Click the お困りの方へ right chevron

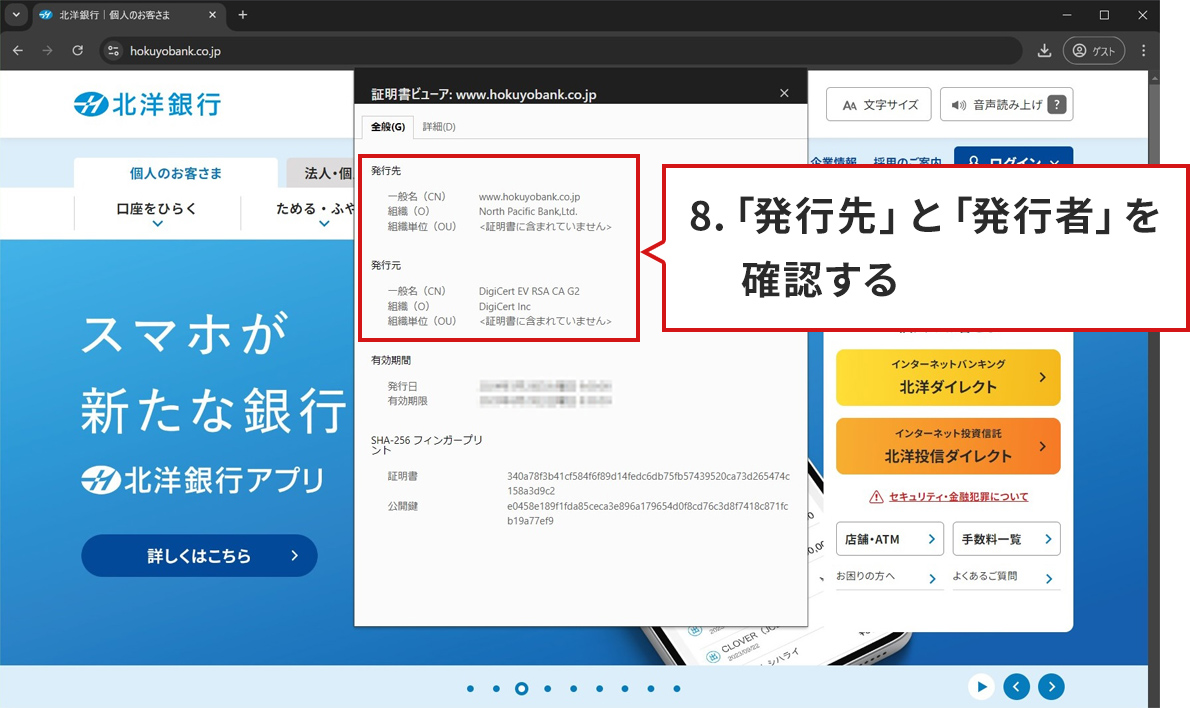[x=933, y=579]
